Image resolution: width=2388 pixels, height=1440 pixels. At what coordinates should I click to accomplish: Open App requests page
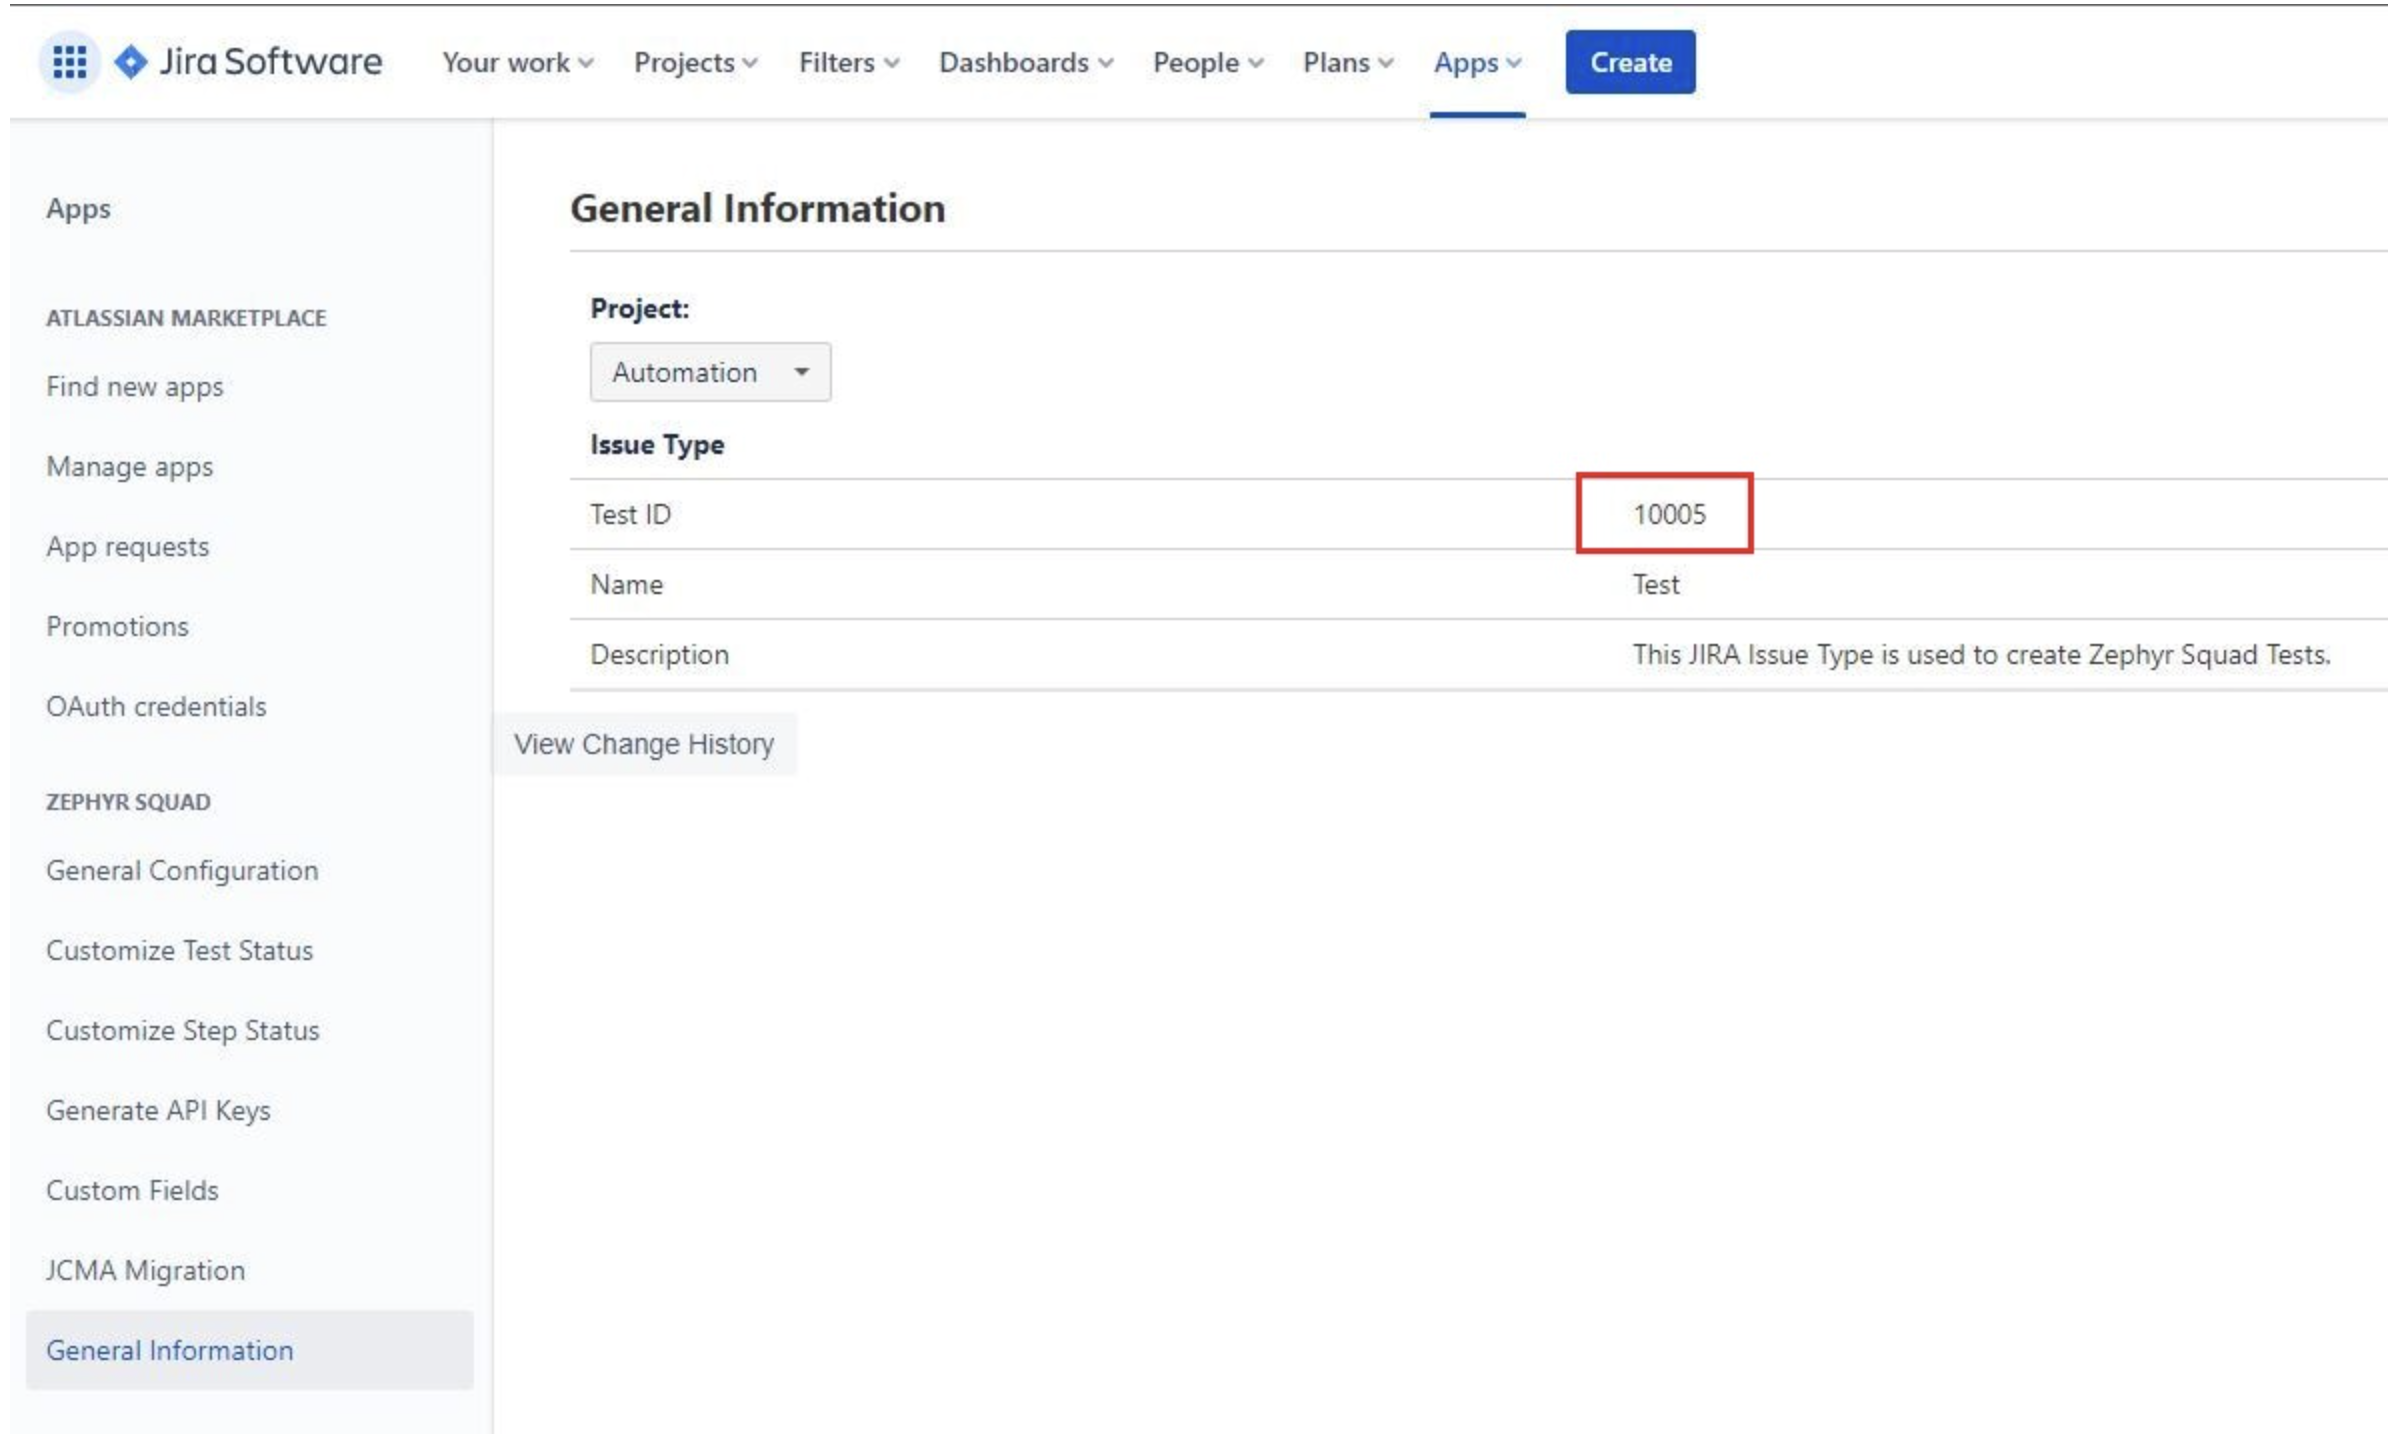pos(127,546)
